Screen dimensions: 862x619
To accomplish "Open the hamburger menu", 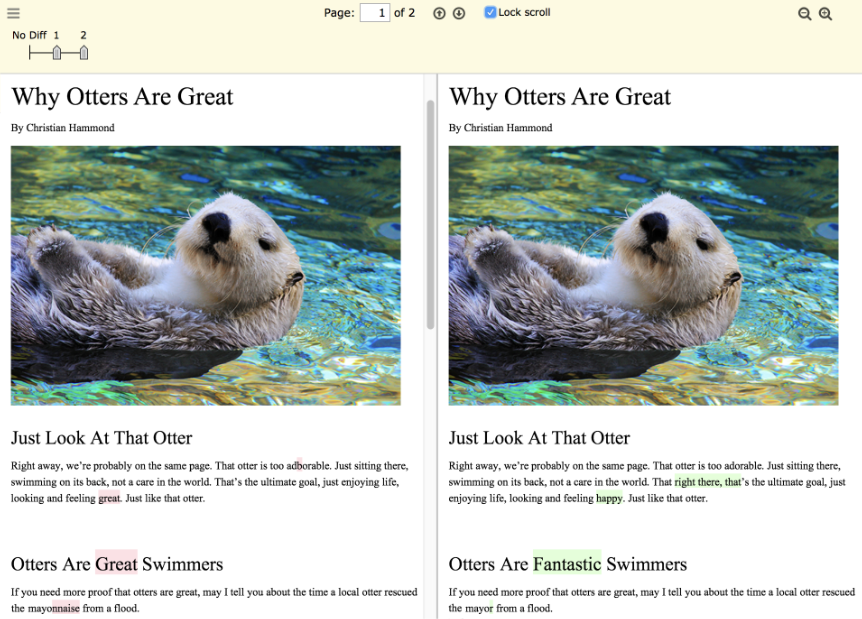I will [x=13, y=13].
